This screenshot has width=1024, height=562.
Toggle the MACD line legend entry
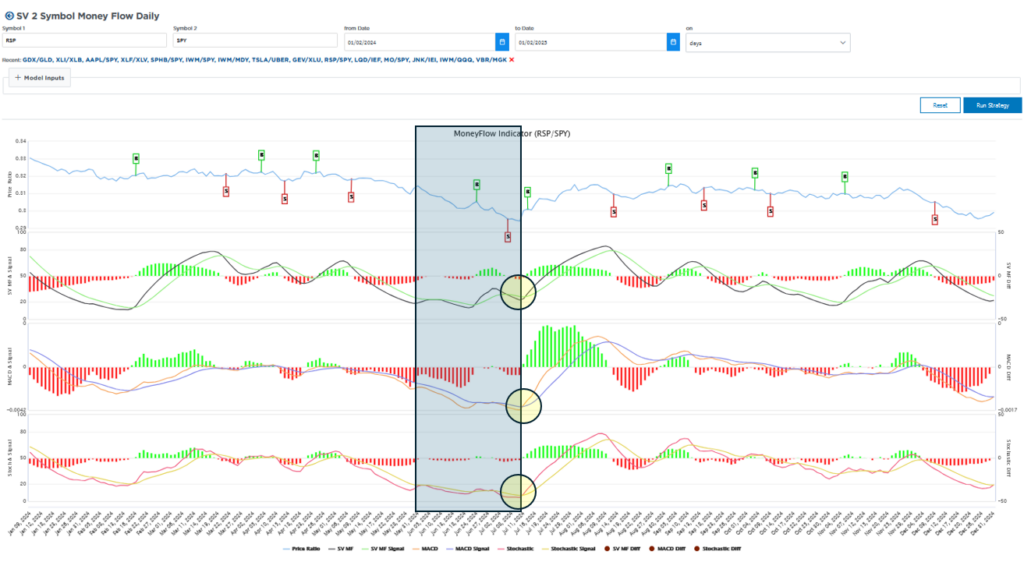[425, 548]
